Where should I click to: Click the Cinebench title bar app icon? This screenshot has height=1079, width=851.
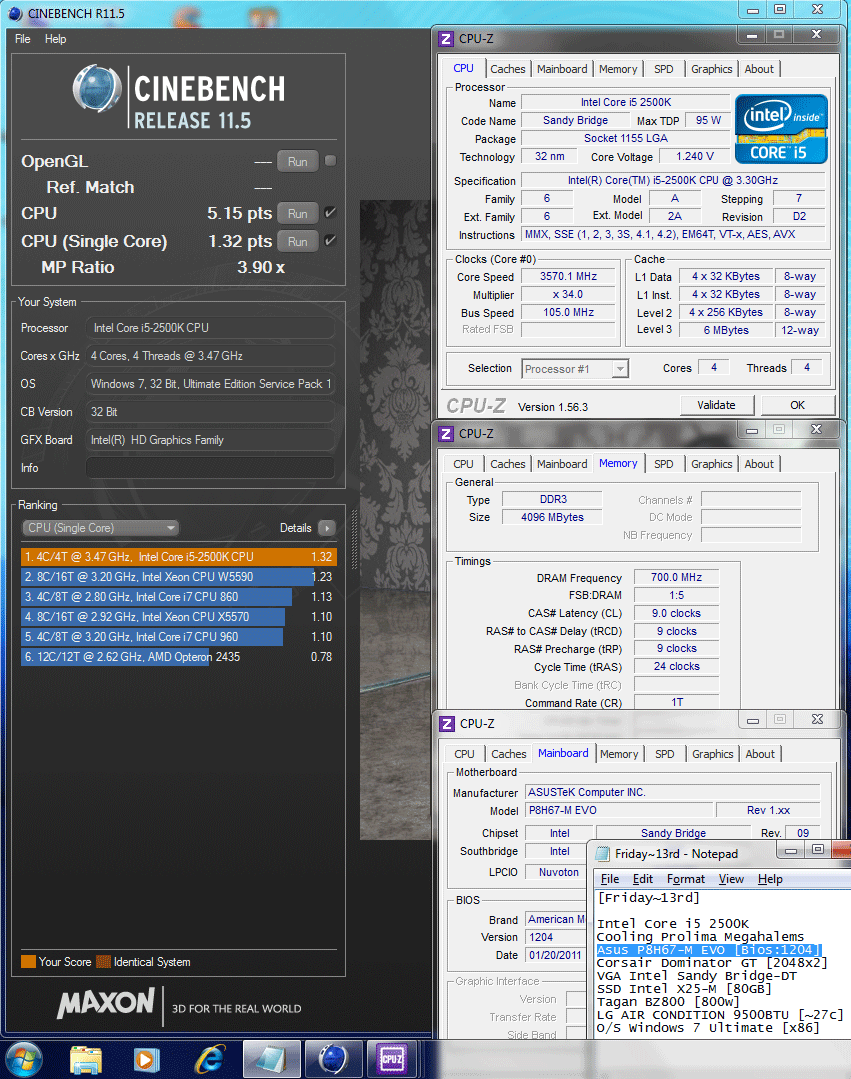15,13
